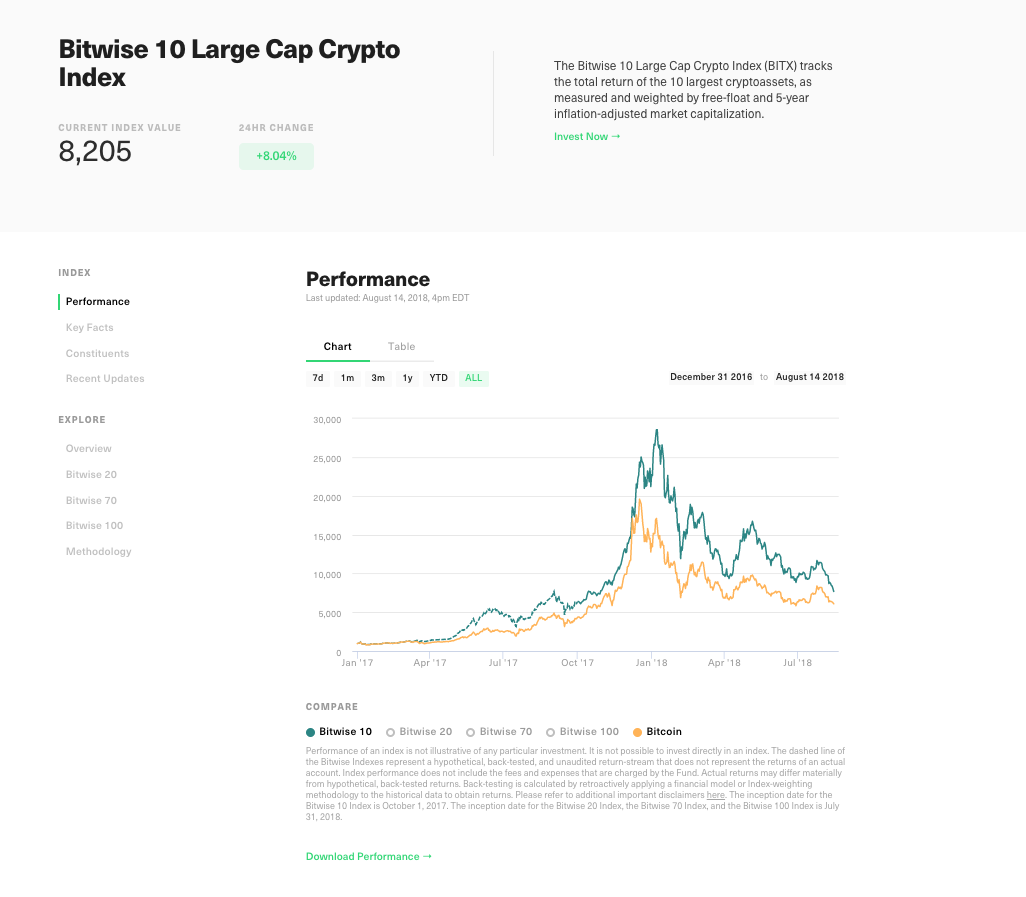The width and height of the screenshot is (1026, 897).
Task: Toggle the Bitwise 10 series visibility
Action: click(x=338, y=731)
